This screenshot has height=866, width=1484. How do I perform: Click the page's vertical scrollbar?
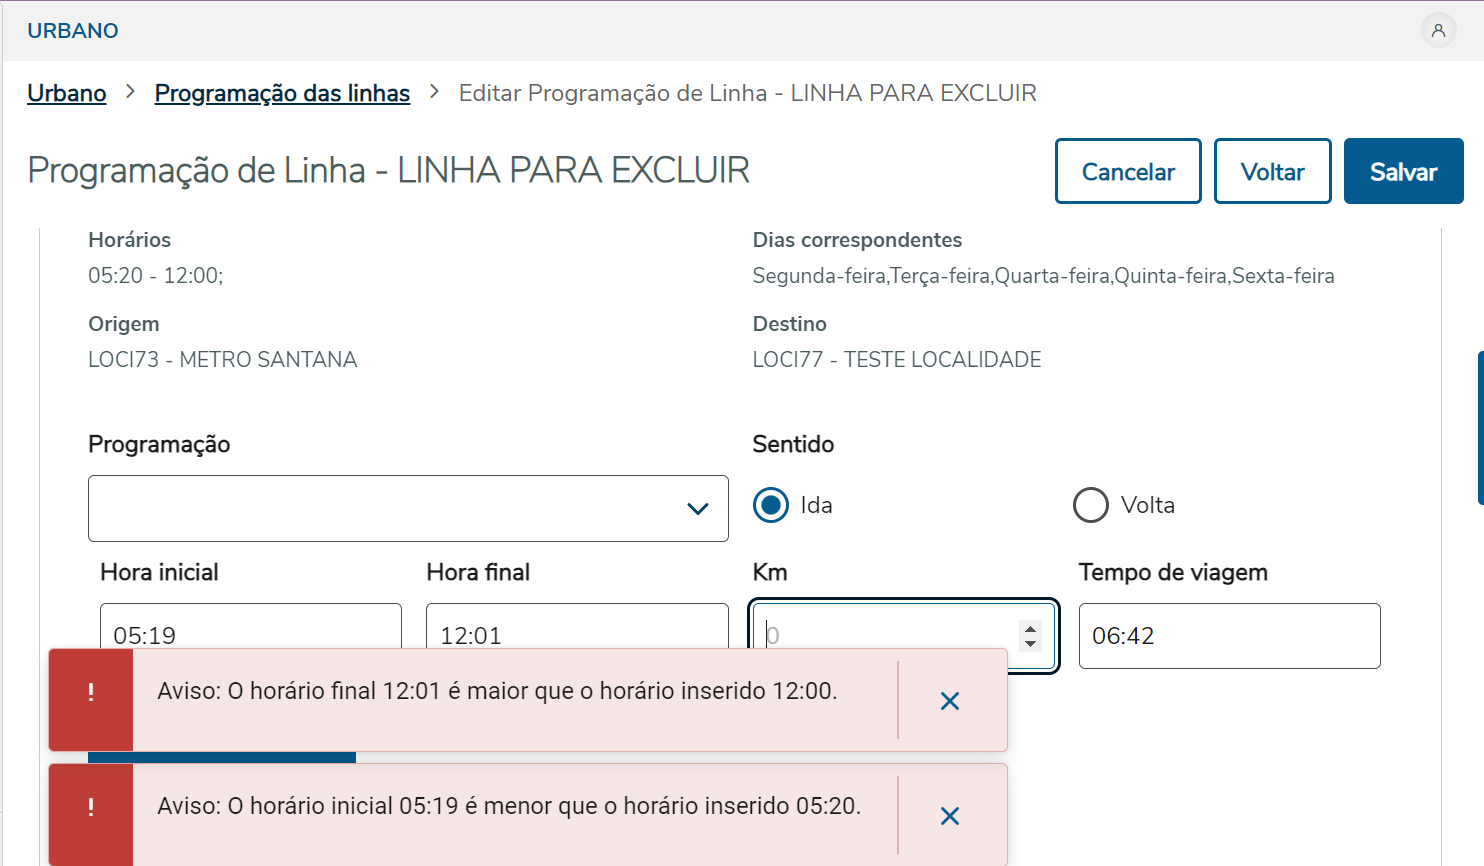pos(1480,428)
